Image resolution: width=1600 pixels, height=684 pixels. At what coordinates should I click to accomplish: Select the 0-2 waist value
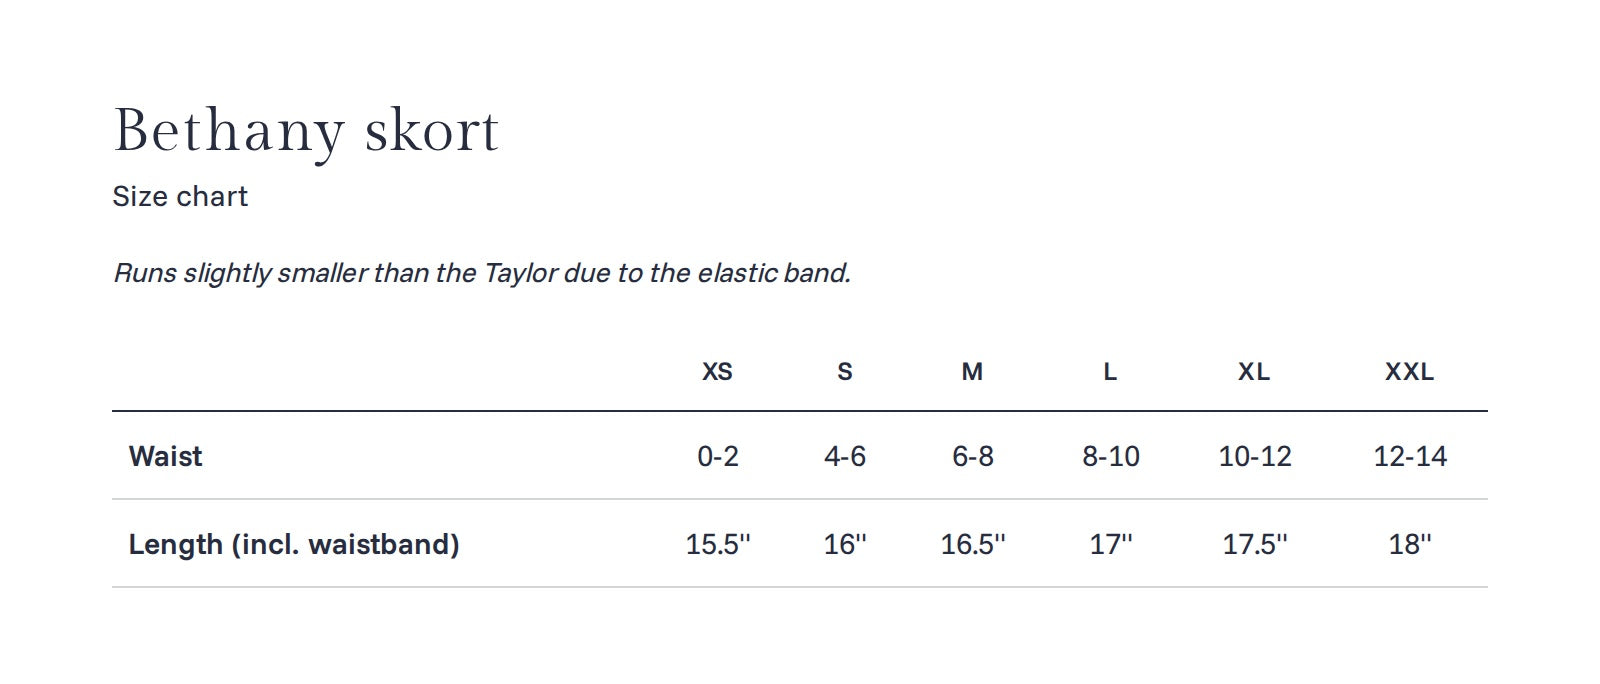pyautogui.click(x=718, y=456)
